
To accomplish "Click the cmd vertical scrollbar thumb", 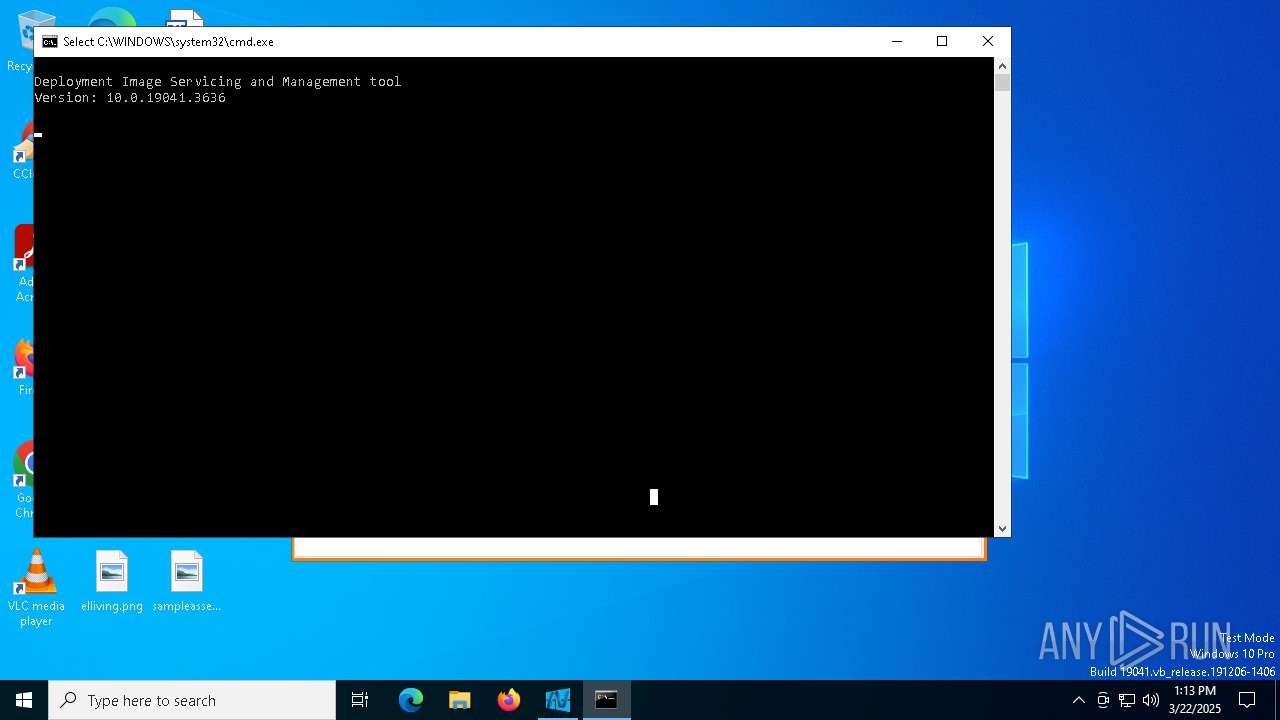I will pos(1002,83).
